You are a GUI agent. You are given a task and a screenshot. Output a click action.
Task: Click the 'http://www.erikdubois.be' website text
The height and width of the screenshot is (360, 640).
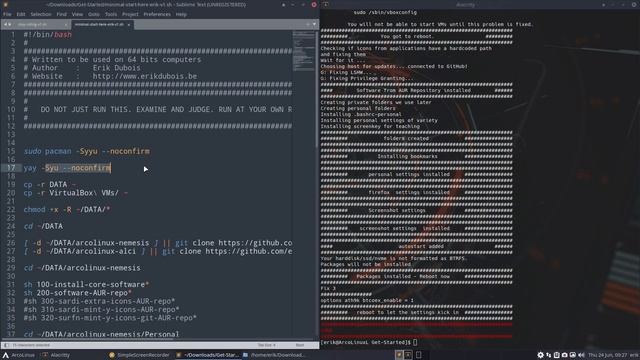click(x=144, y=76)
